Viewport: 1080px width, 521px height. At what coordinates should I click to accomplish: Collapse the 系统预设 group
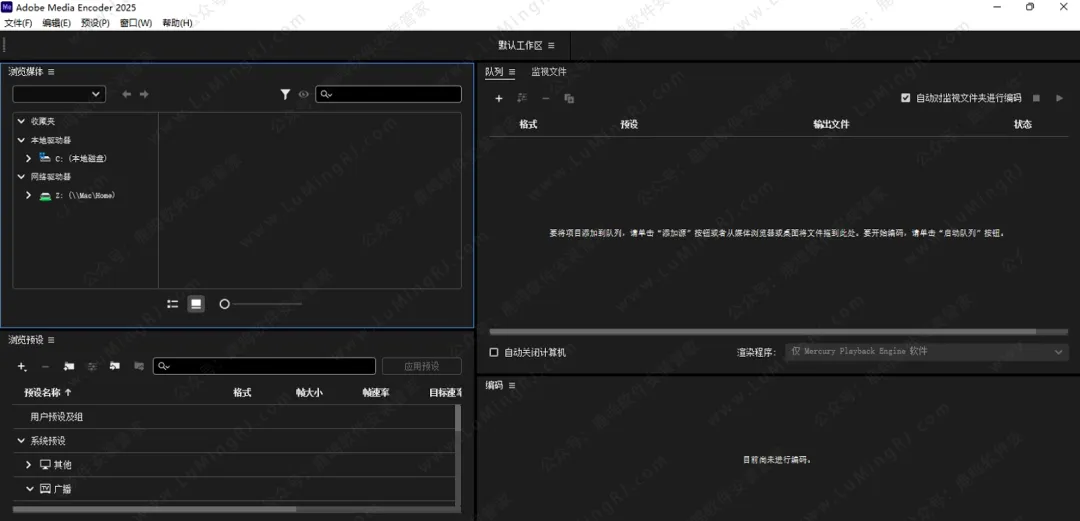click(x=21, y=441)
